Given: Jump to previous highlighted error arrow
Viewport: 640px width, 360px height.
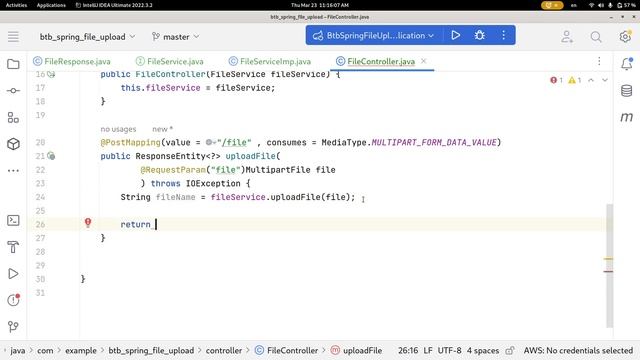Looking at the screenshot, I should [591, 80].
